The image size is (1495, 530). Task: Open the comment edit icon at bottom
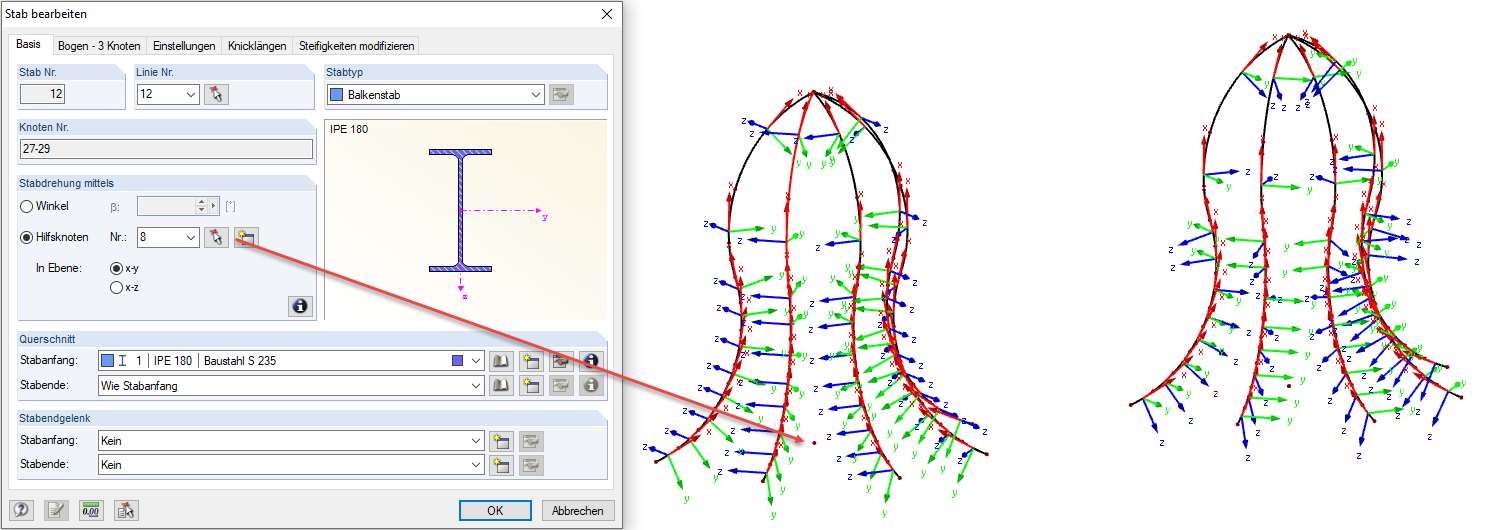click(56, 510)
